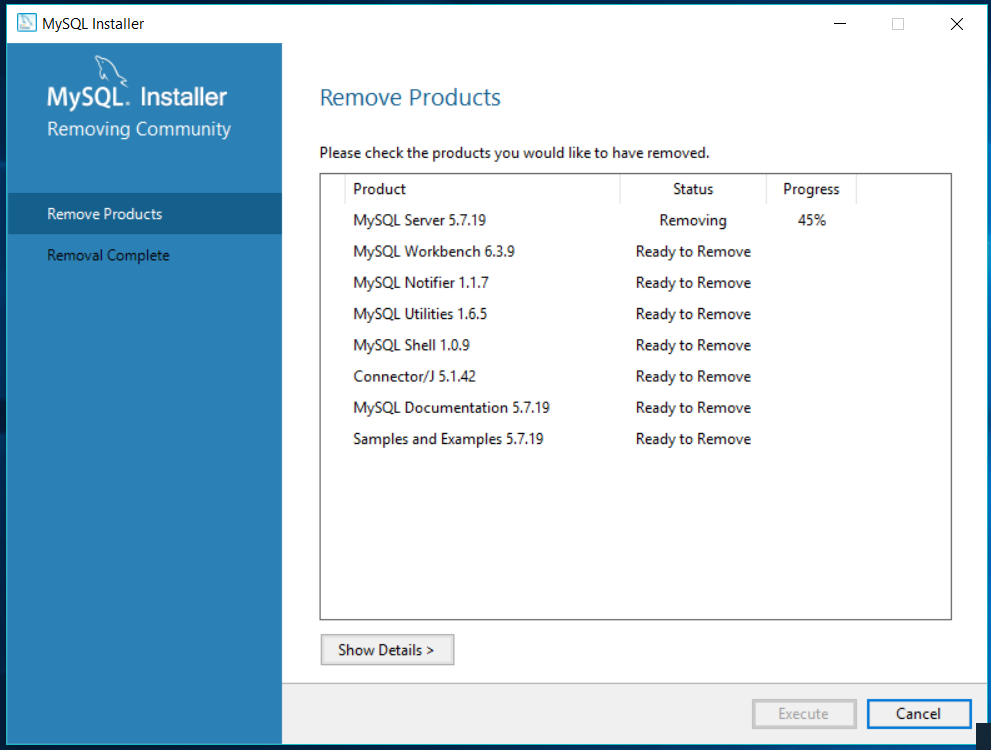
Task: Click Ready to Remove status for Connector/J
Action: [x=693, y=377]
